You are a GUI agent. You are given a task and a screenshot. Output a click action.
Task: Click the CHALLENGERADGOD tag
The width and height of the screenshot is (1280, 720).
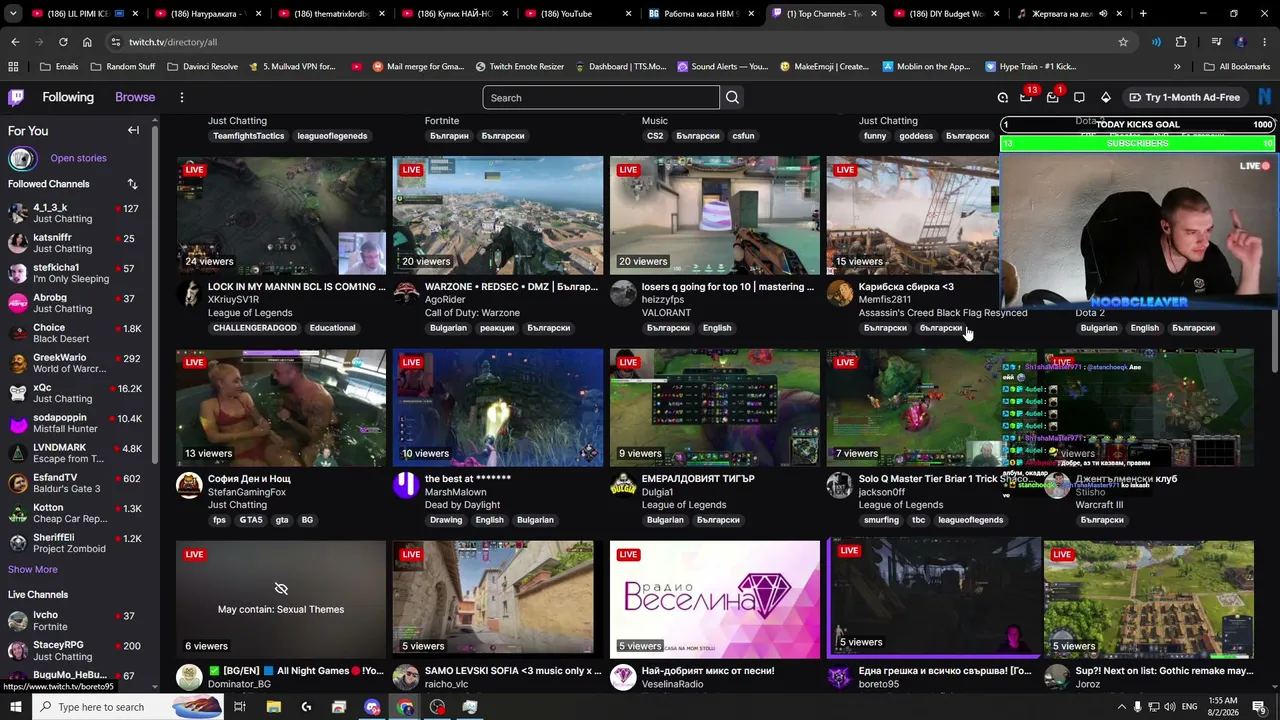(255, 328)
